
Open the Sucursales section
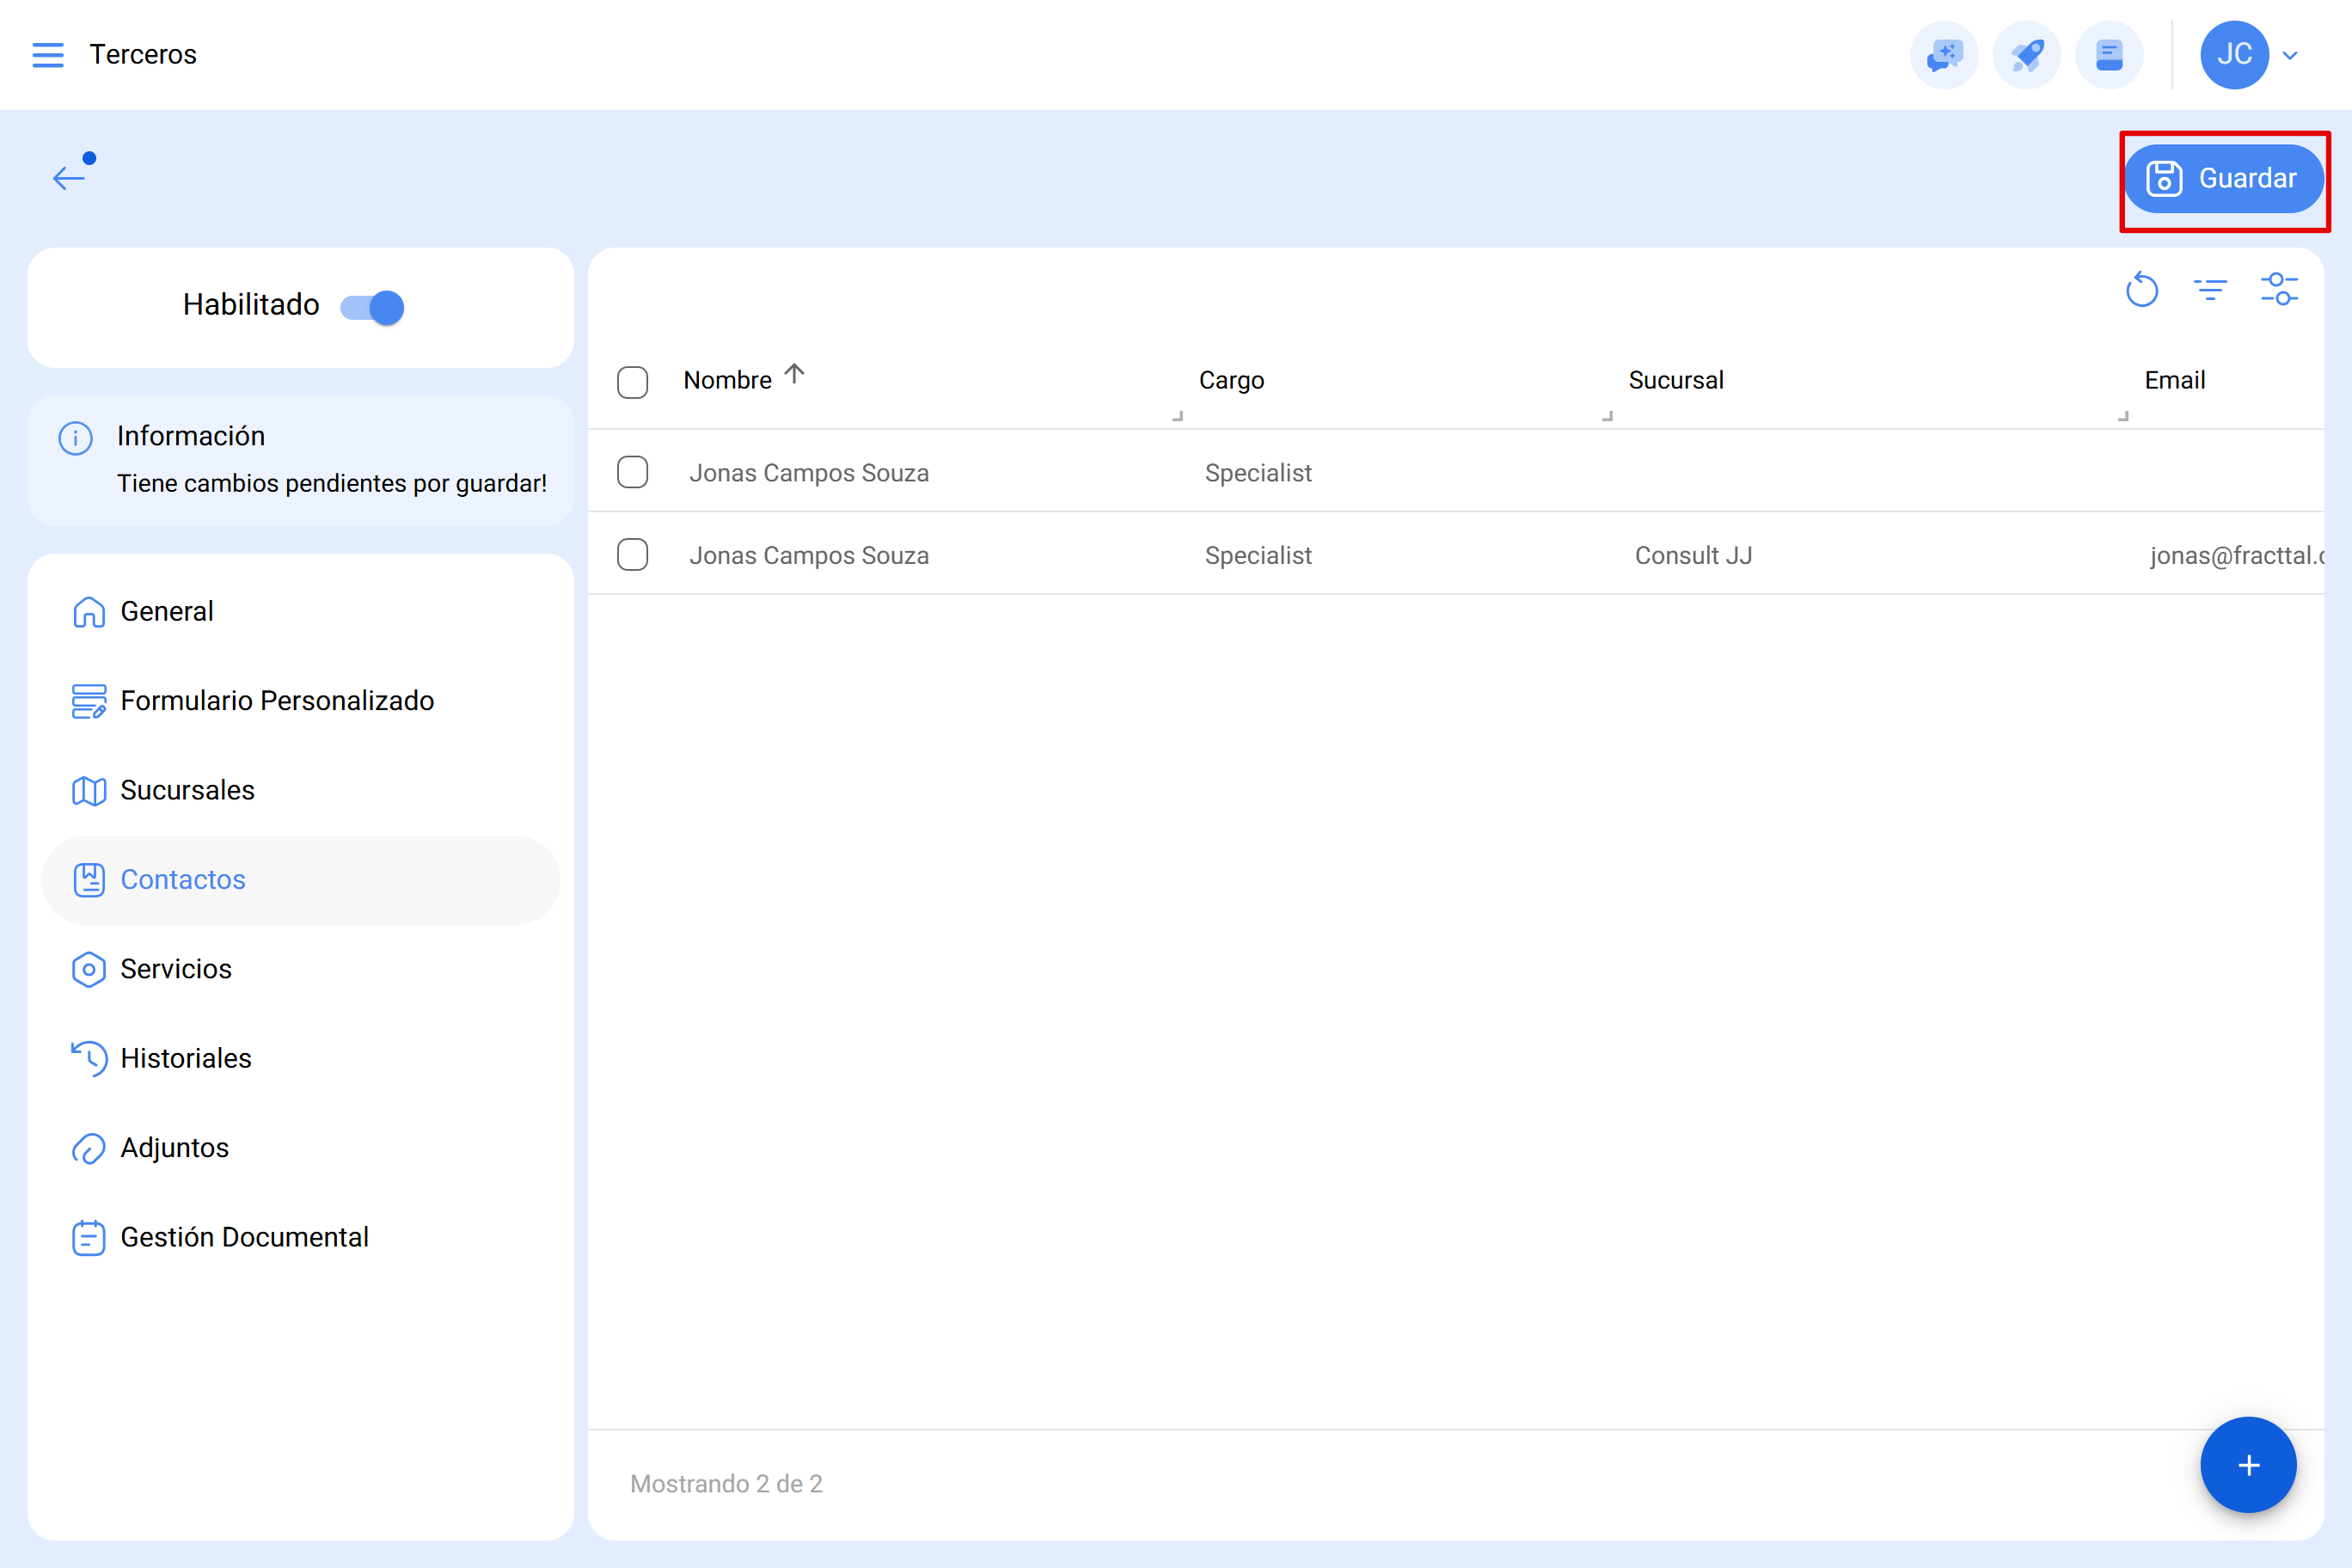[301, 791]
